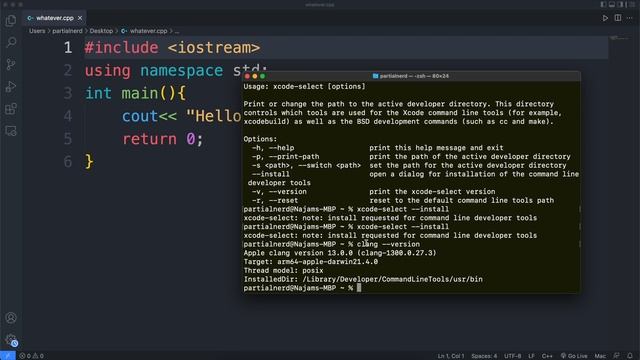
Task: Open the Accounts menu icon
Action: [11, 318]
